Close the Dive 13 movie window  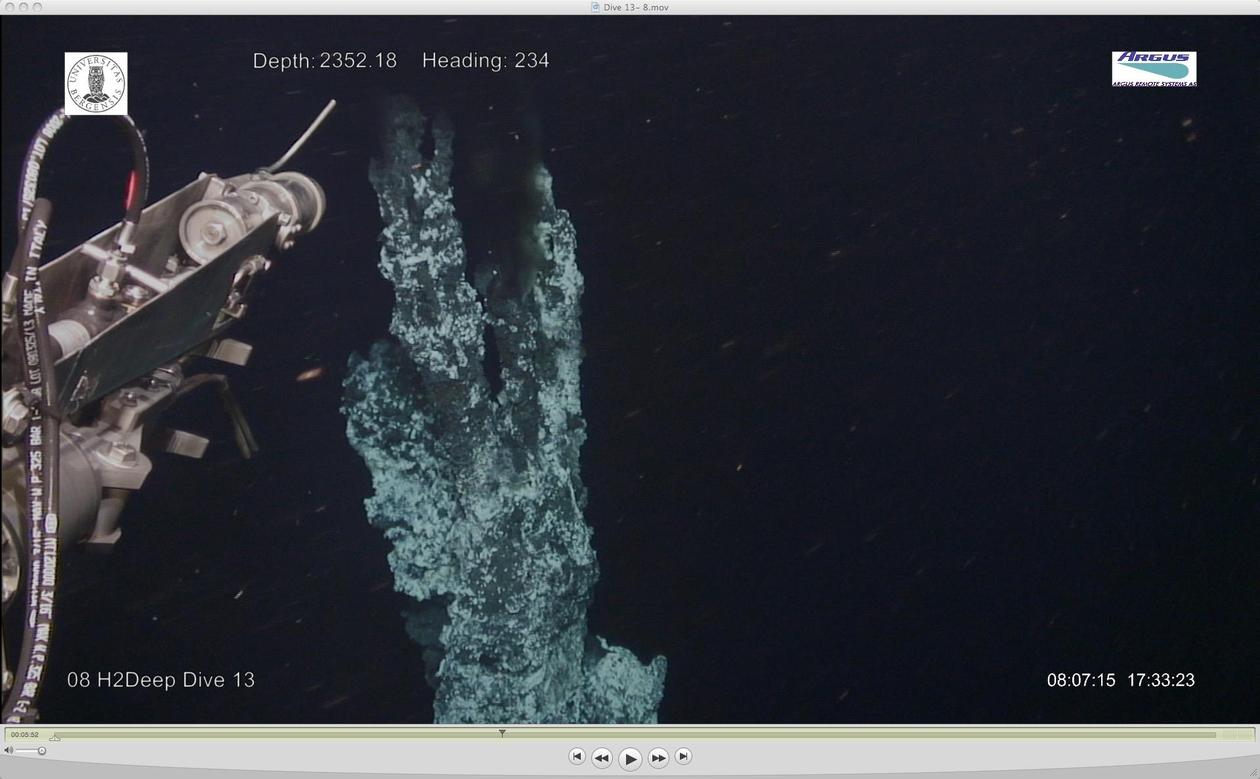point(9,7)
